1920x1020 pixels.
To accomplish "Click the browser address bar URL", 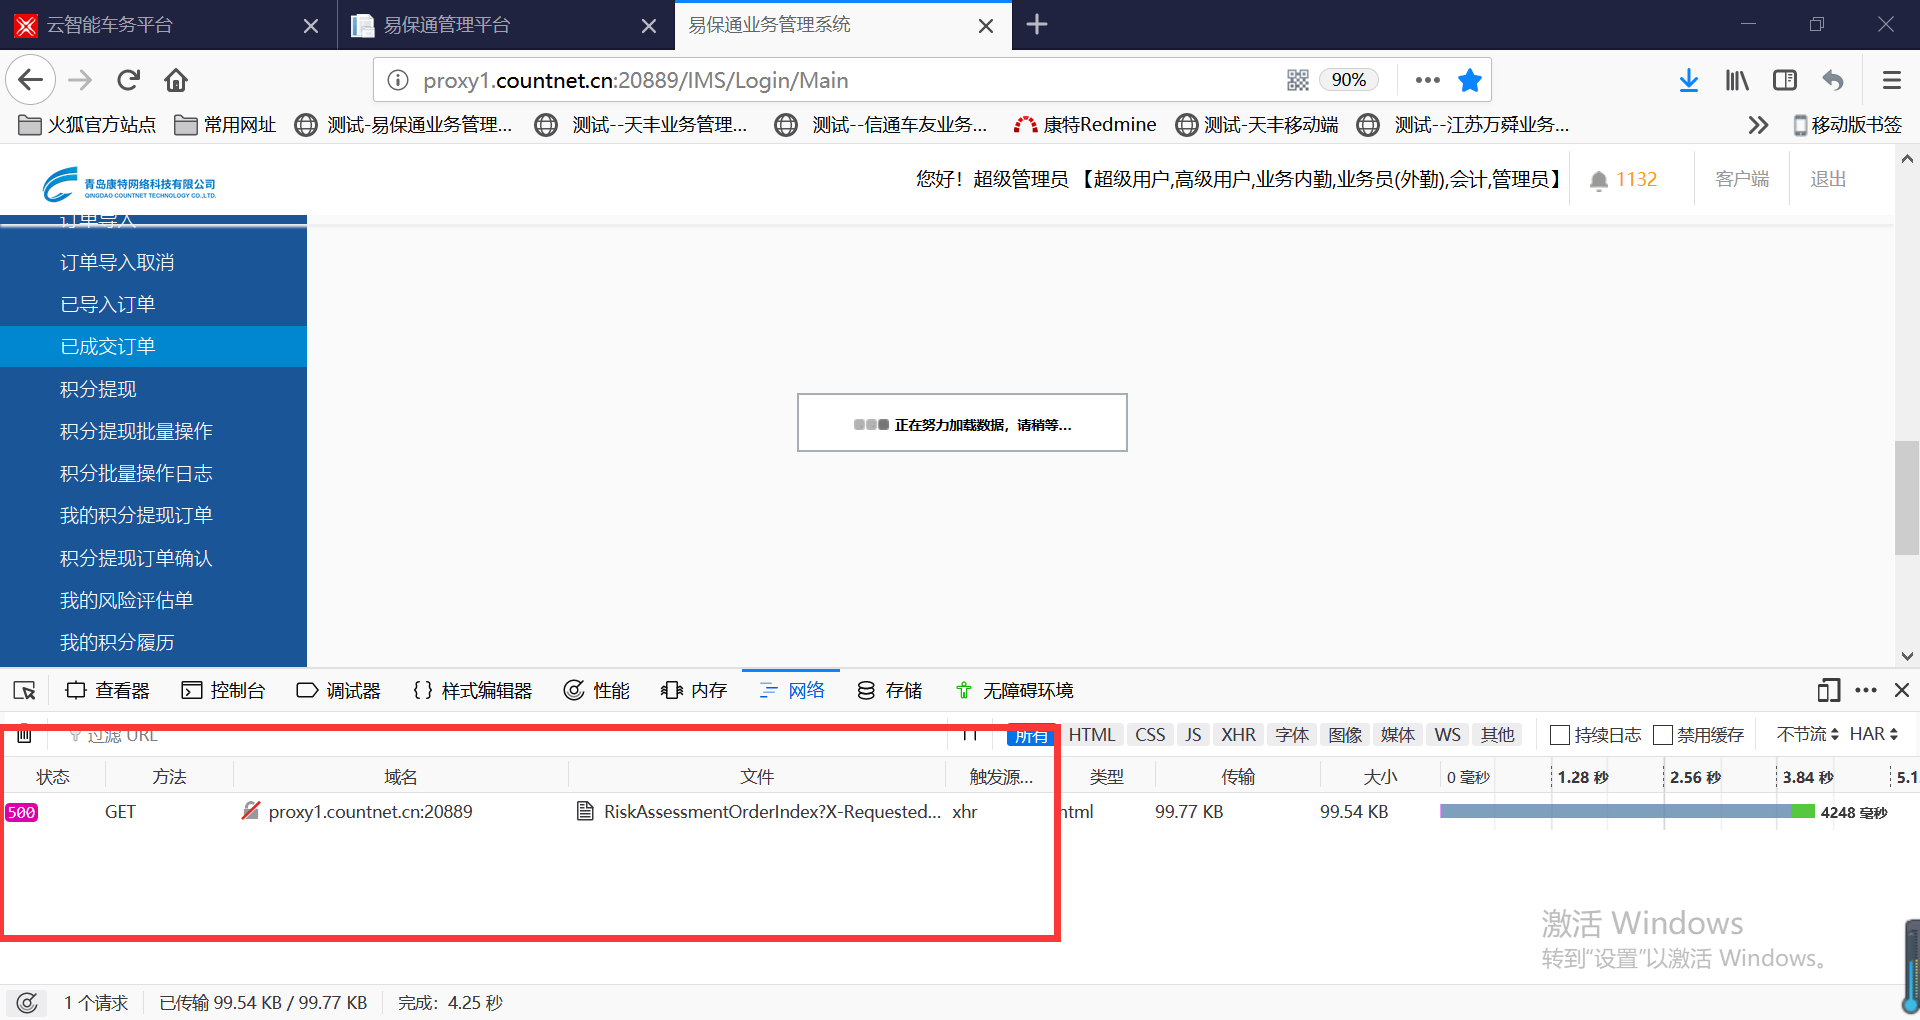I will click(636, 80).
